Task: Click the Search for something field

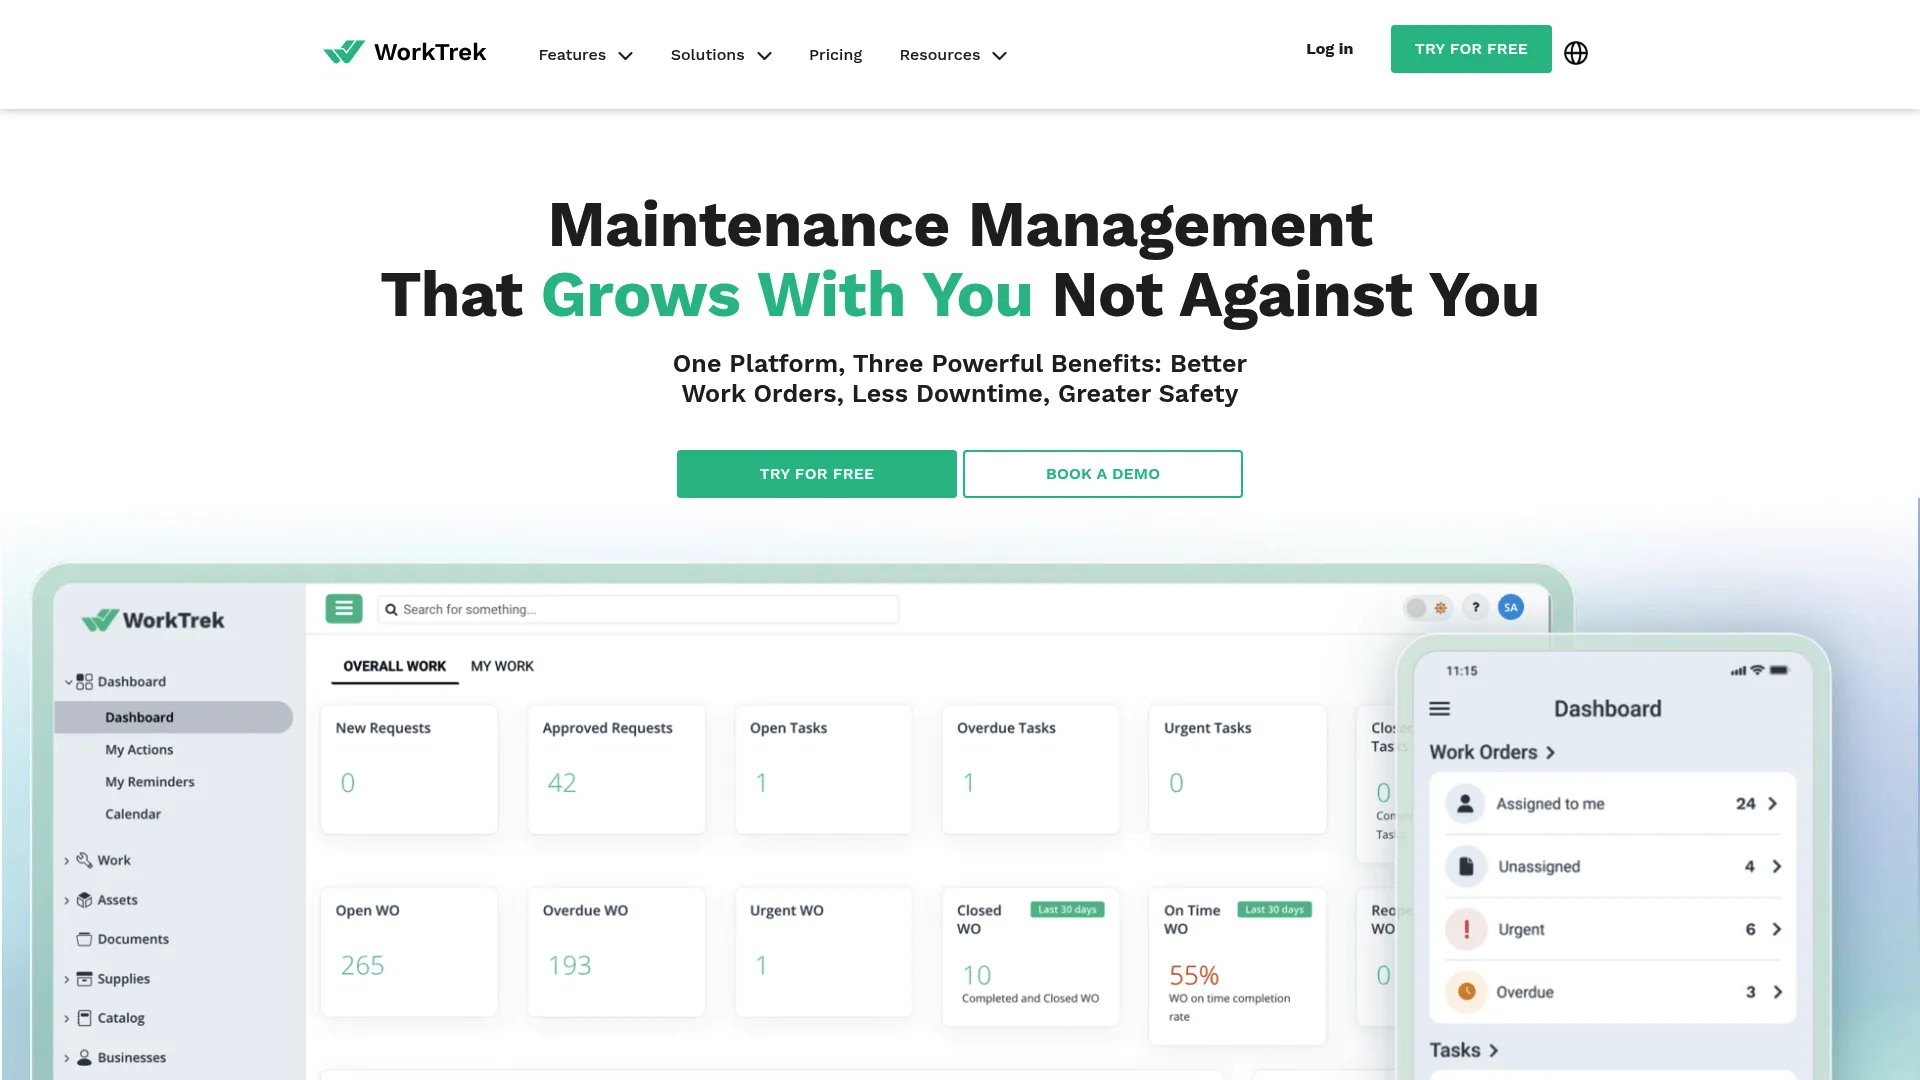Action: click(x=638, y=609)
